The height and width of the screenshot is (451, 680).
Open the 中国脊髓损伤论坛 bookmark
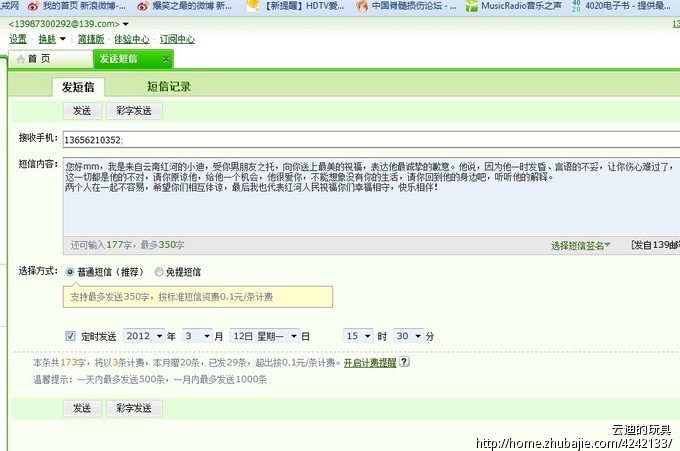coord(406,6)
